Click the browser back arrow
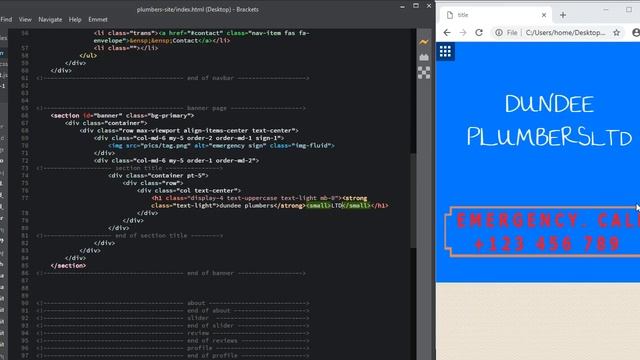 point(447,33)
